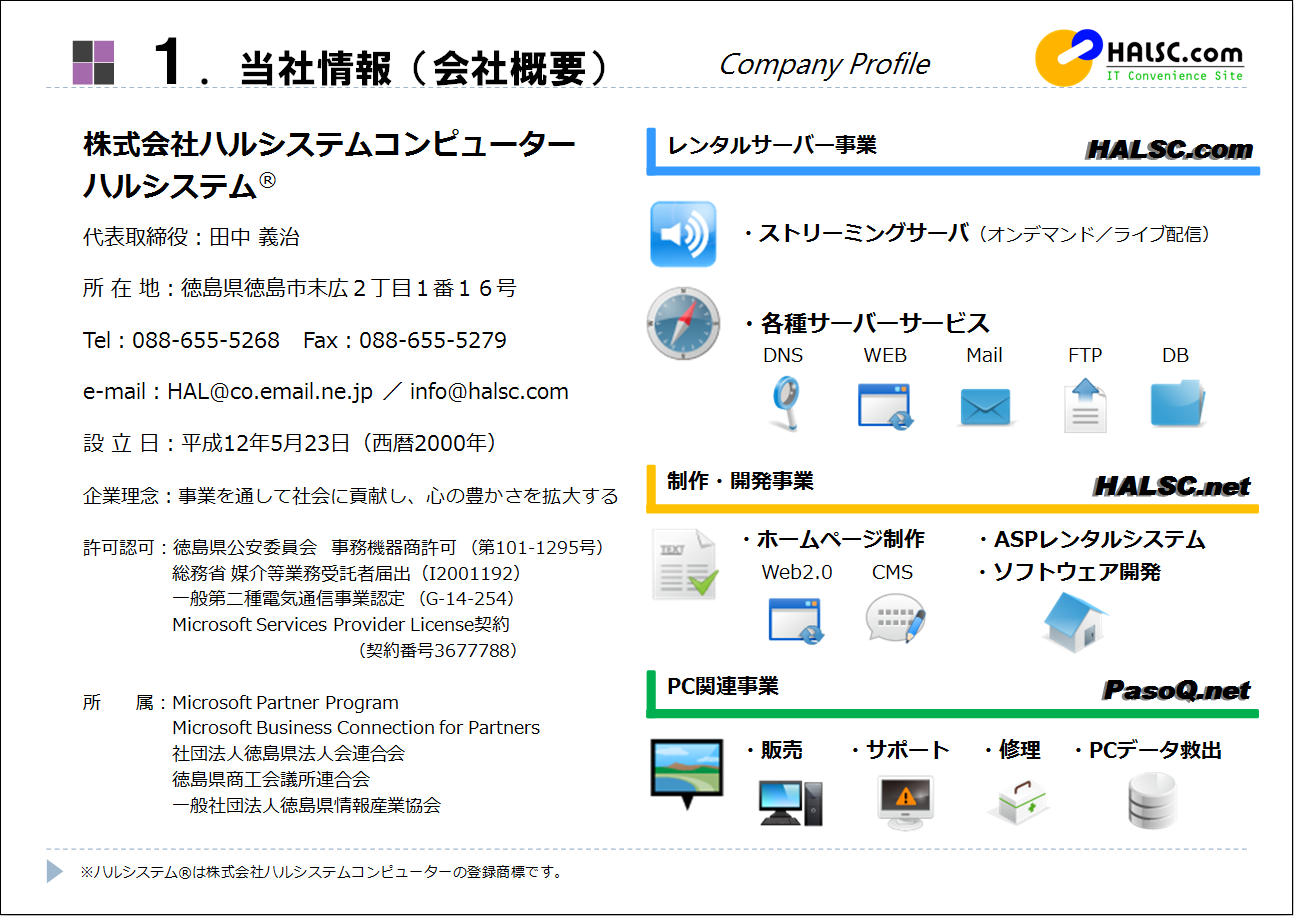
Task: Click the HAL@co.email.ne.jp email address
Action: point(270,392)
